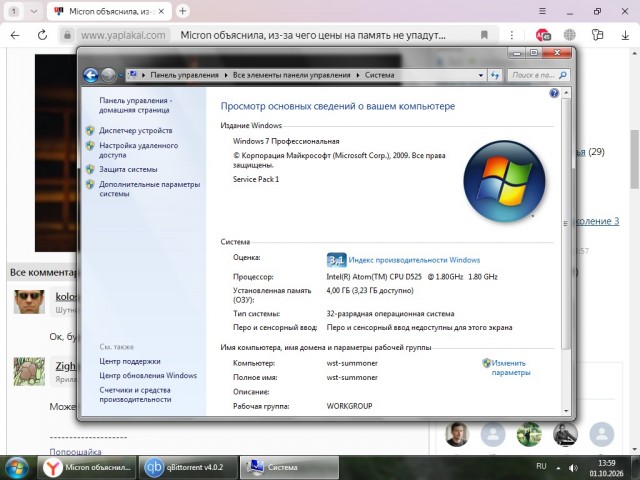
Task: Click the shield icon beside 'Настройка удаленного доступа'
Action: point(90,146)
